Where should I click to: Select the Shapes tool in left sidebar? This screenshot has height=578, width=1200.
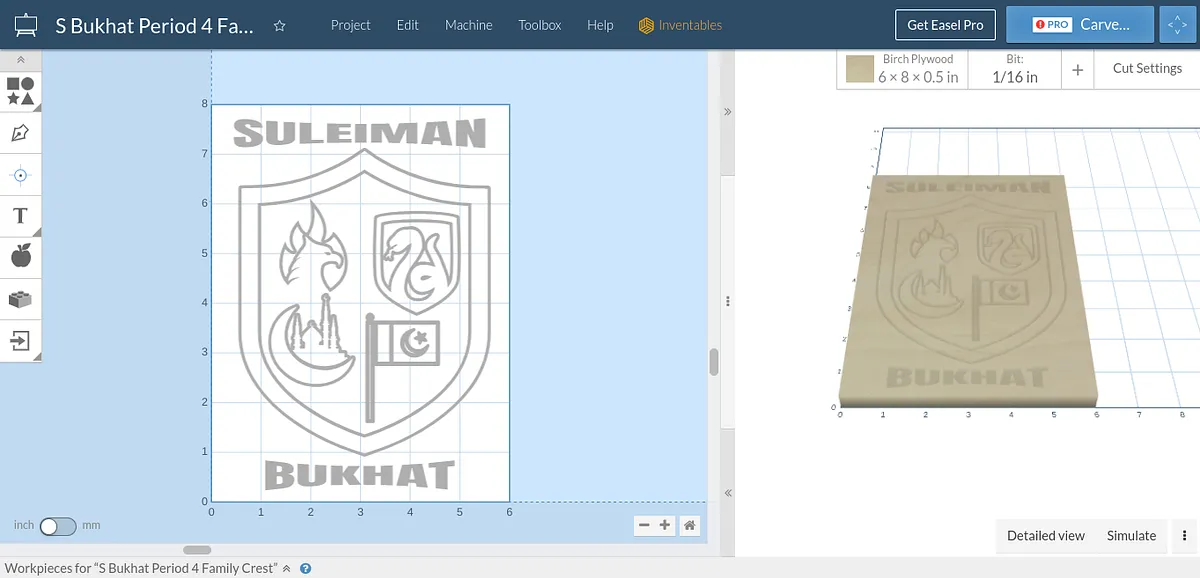pos(21,92)
